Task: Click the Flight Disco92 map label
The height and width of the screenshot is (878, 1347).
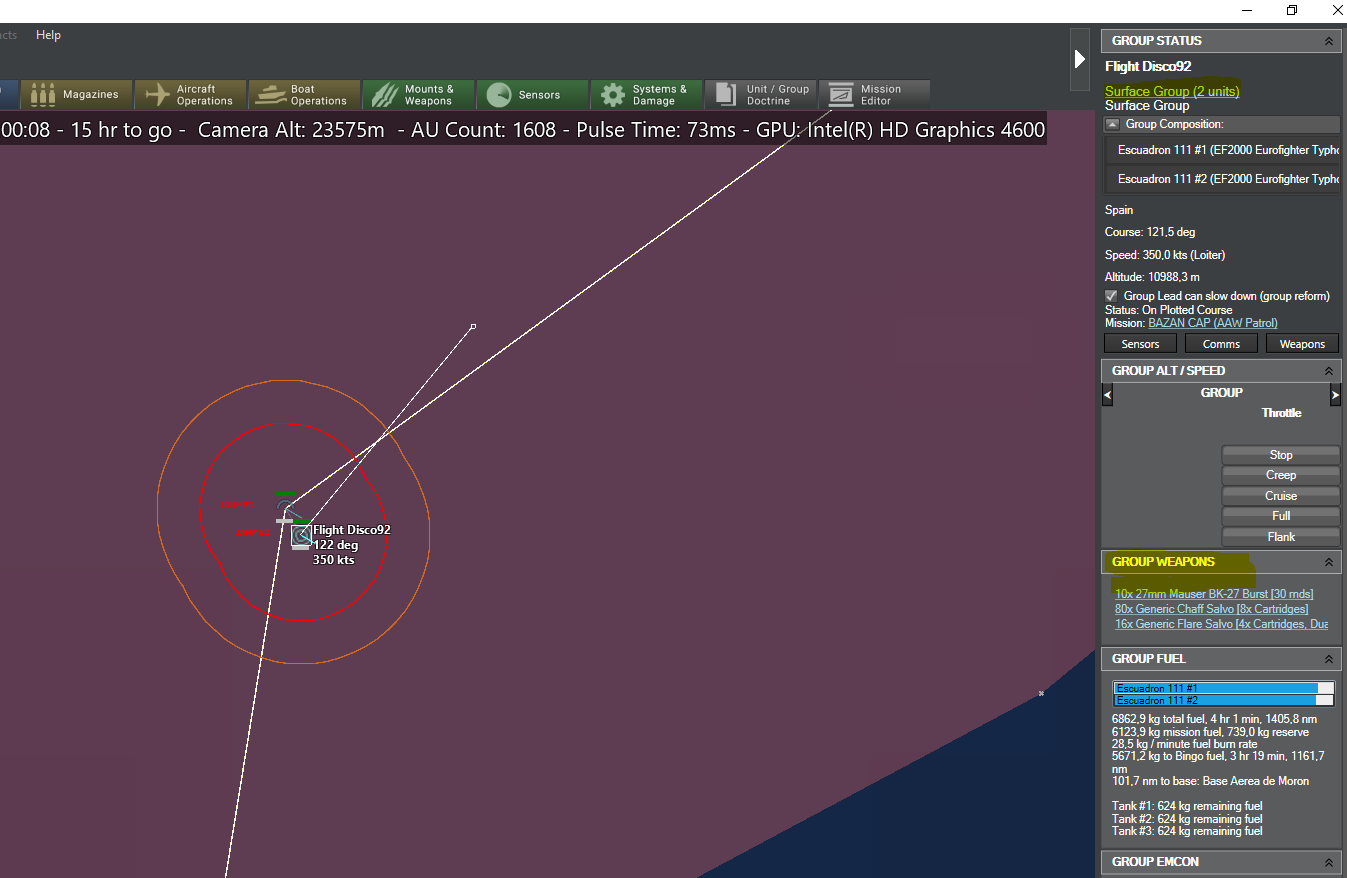Action: 352,530
